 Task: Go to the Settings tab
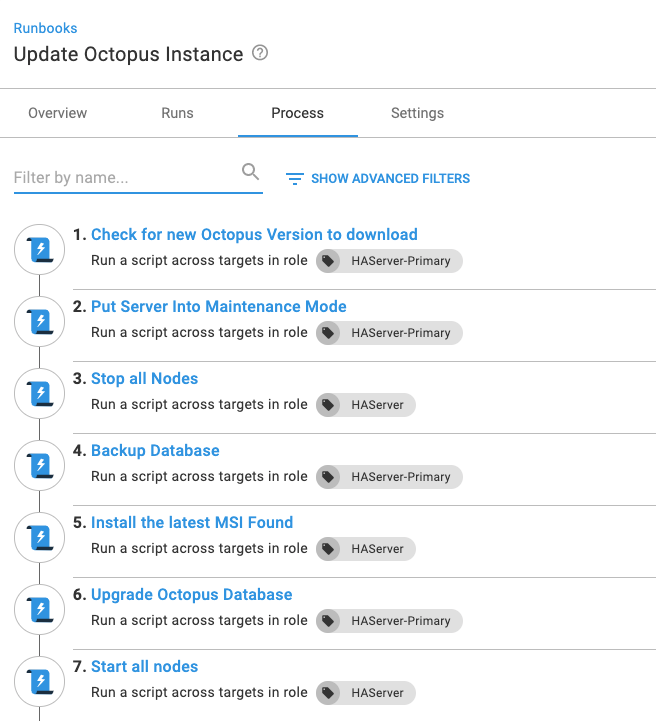417,113
